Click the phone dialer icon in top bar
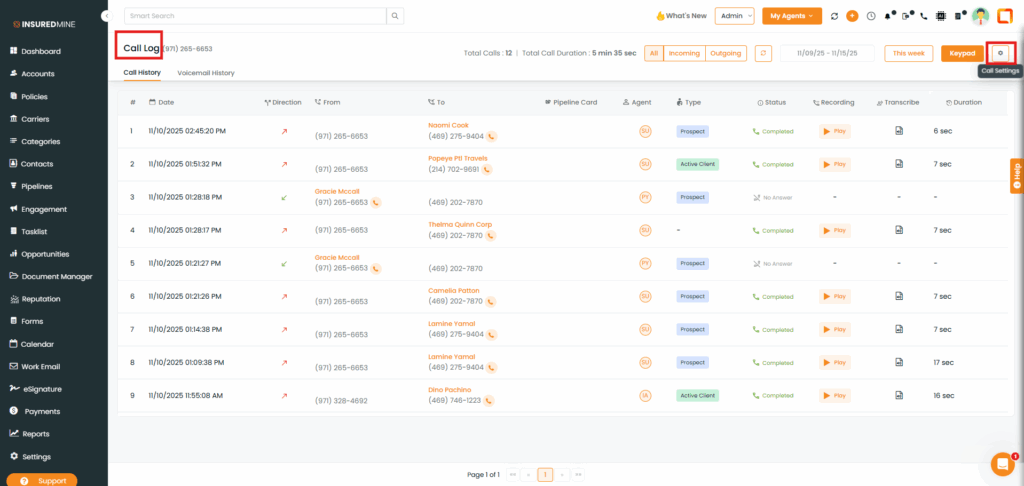The image size is (1024, 486). pyautogui.click(x=924, y=16)
